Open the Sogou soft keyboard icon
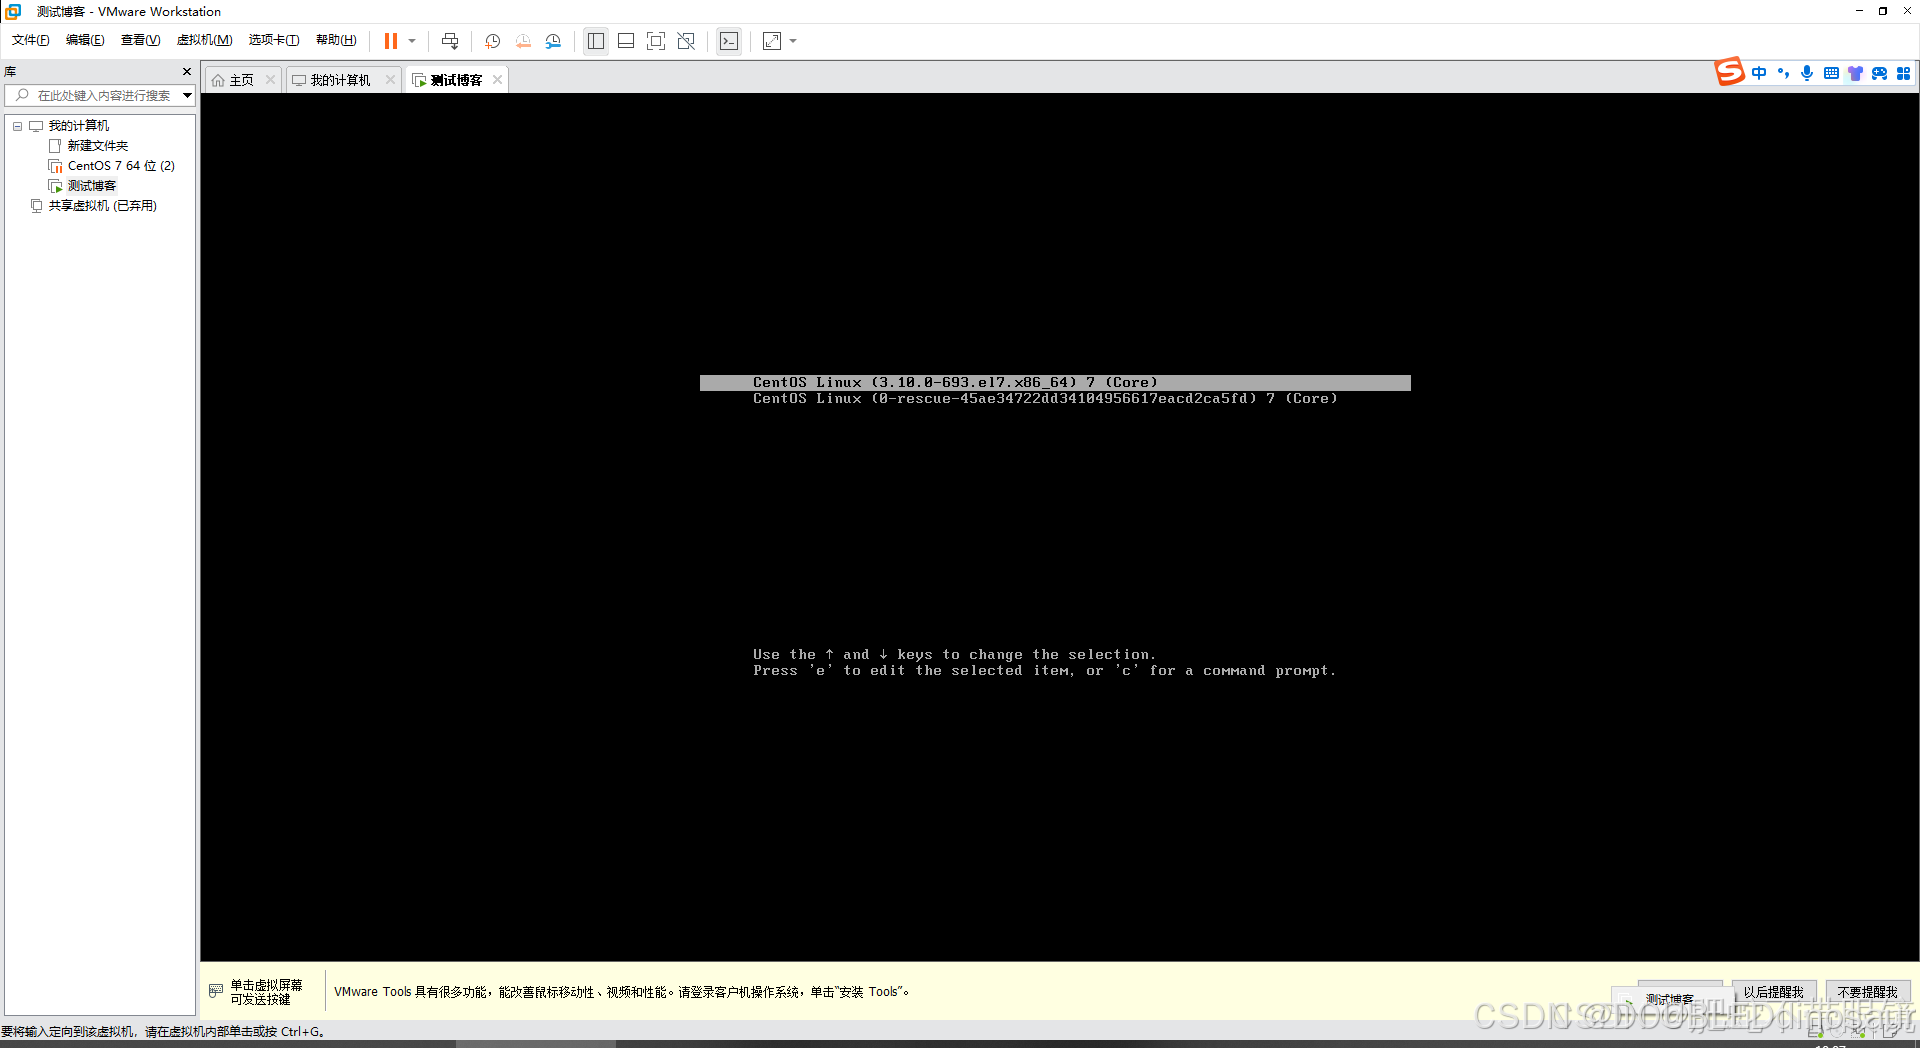The height and width of the screenshot is (1048, 1920). pos(1831,73)
